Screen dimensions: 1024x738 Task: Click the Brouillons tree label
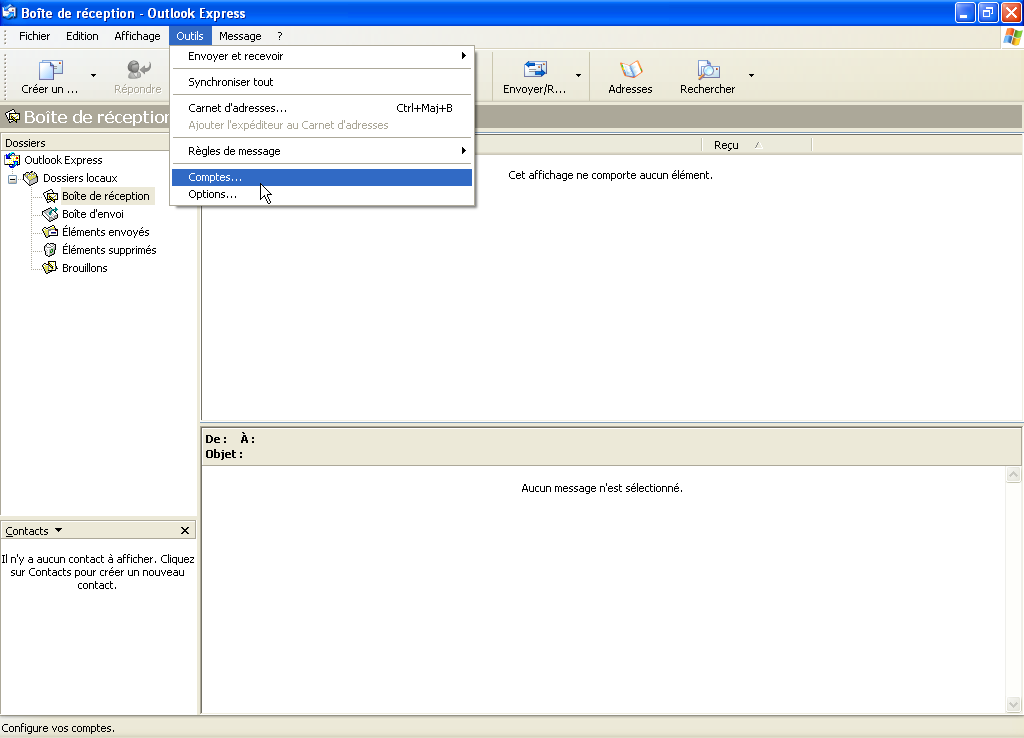coord(85,268)
